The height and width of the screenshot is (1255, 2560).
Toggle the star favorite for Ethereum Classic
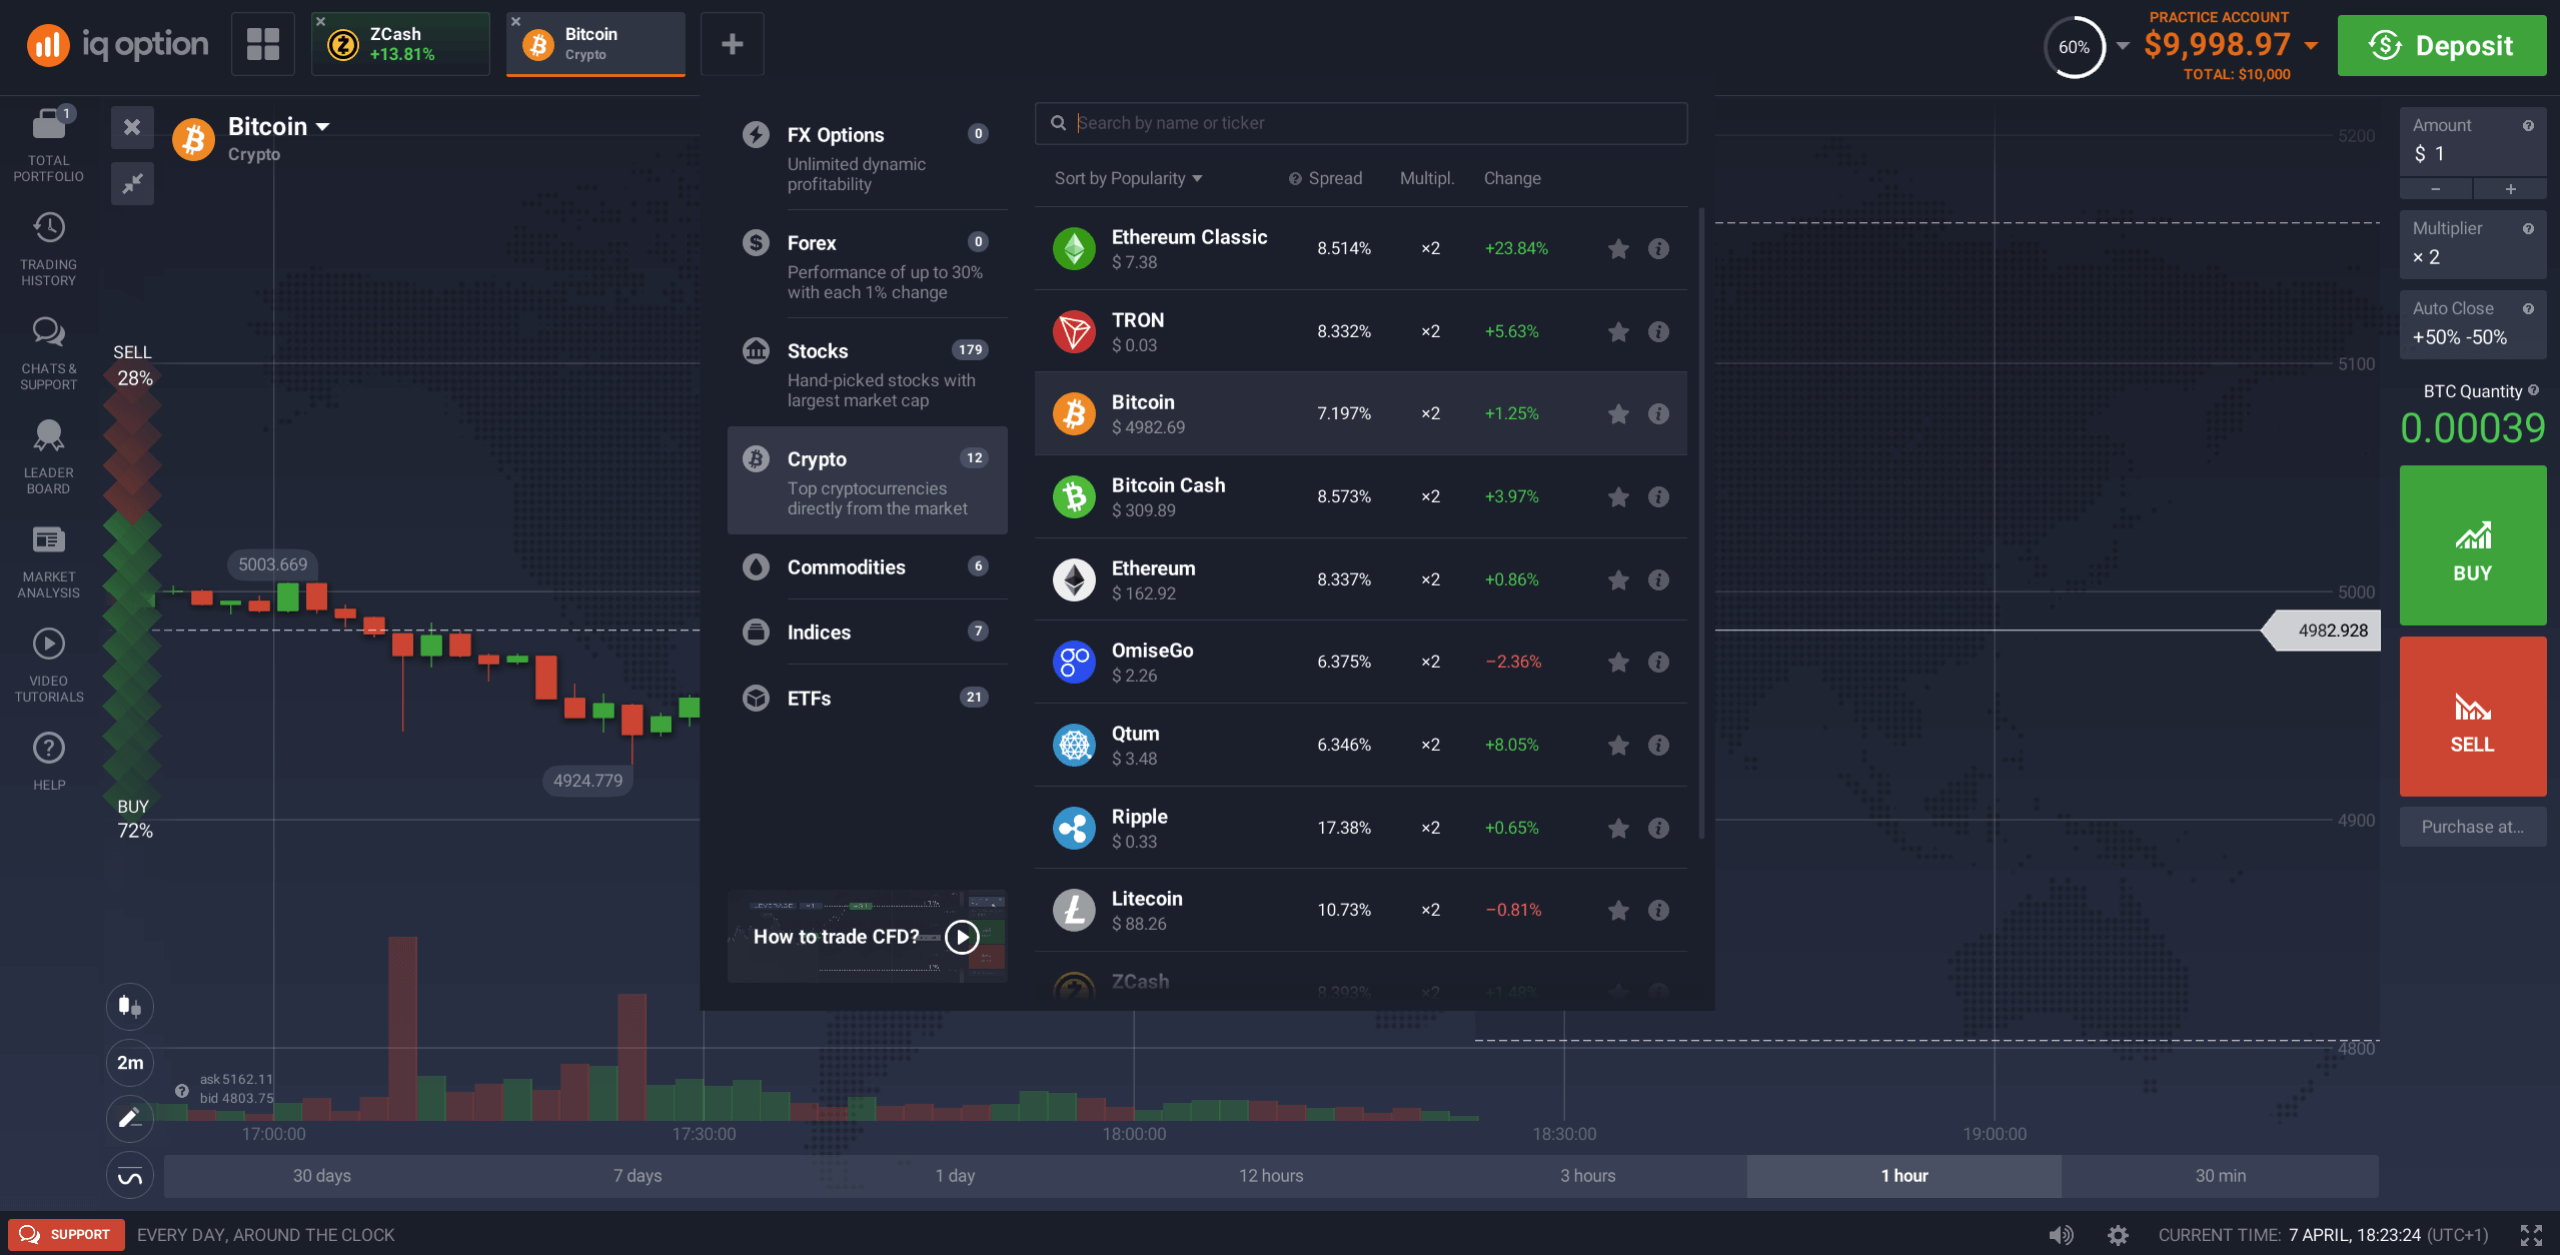tap(1616, 250)
